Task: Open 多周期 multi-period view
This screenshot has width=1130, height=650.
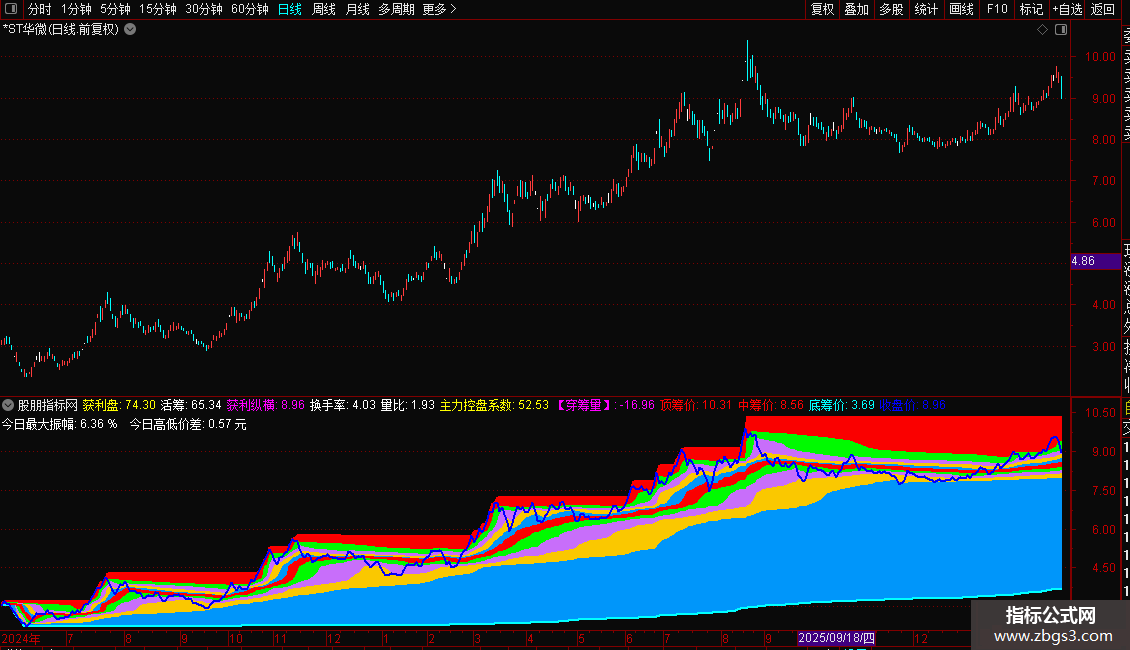Action: [396, 9]
